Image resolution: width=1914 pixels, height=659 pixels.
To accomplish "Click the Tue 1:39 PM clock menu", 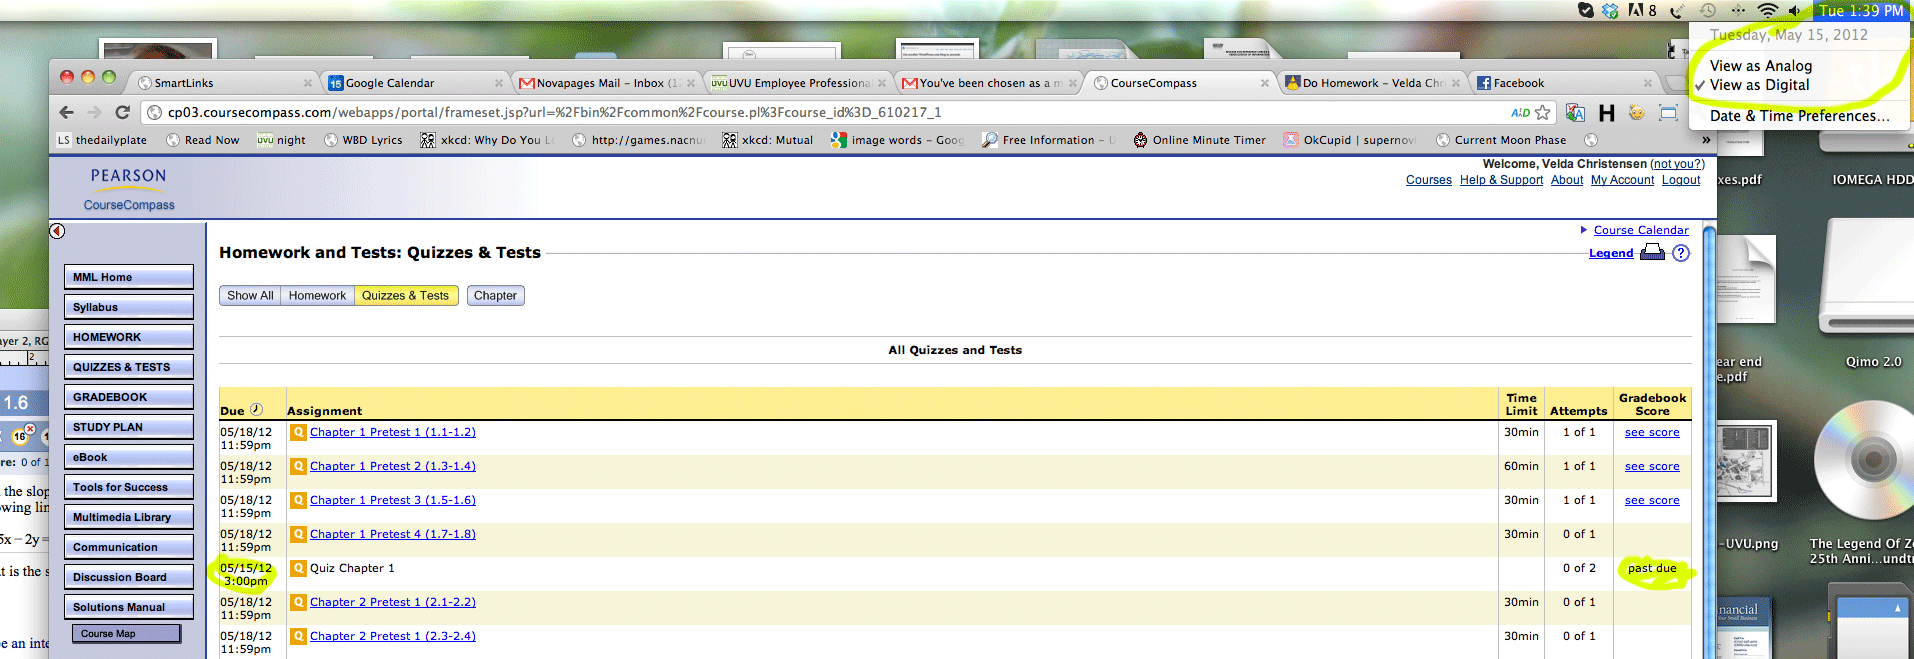I will click(x=1860, y=10).
